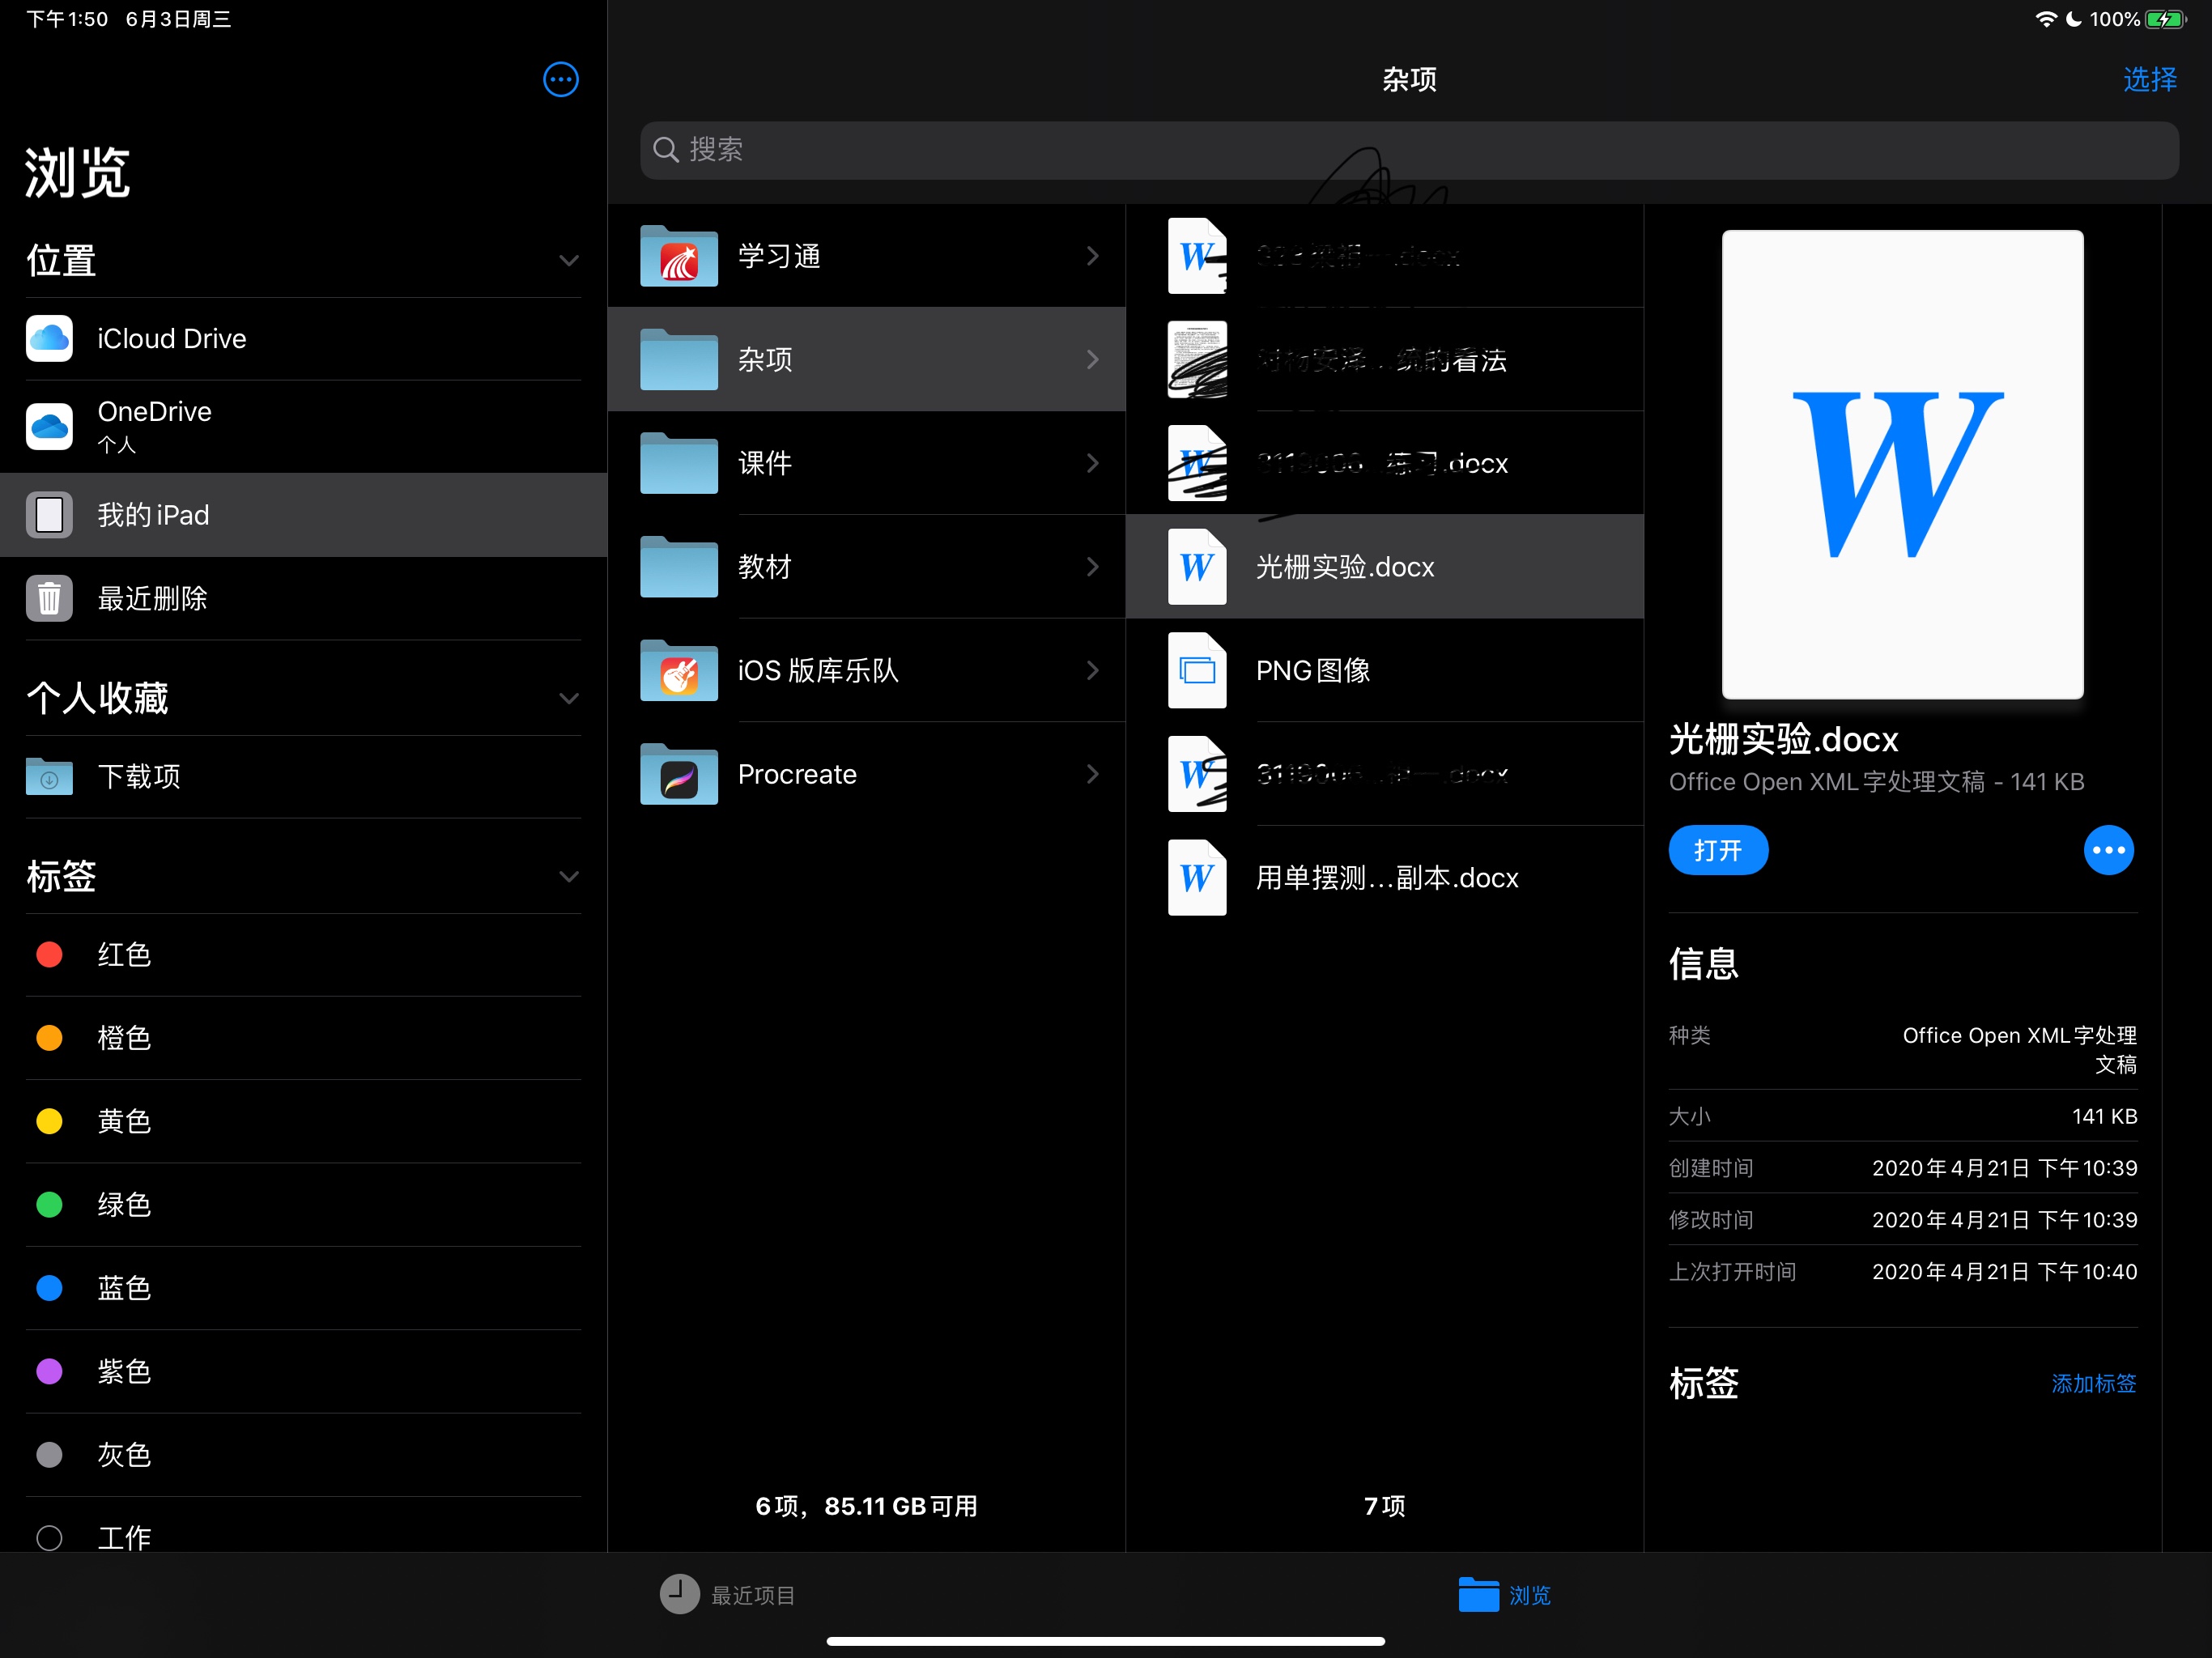2212x1658 pixels.
Task: Open the 下载项 downloads folder
Action: click(x=138, y=776)
